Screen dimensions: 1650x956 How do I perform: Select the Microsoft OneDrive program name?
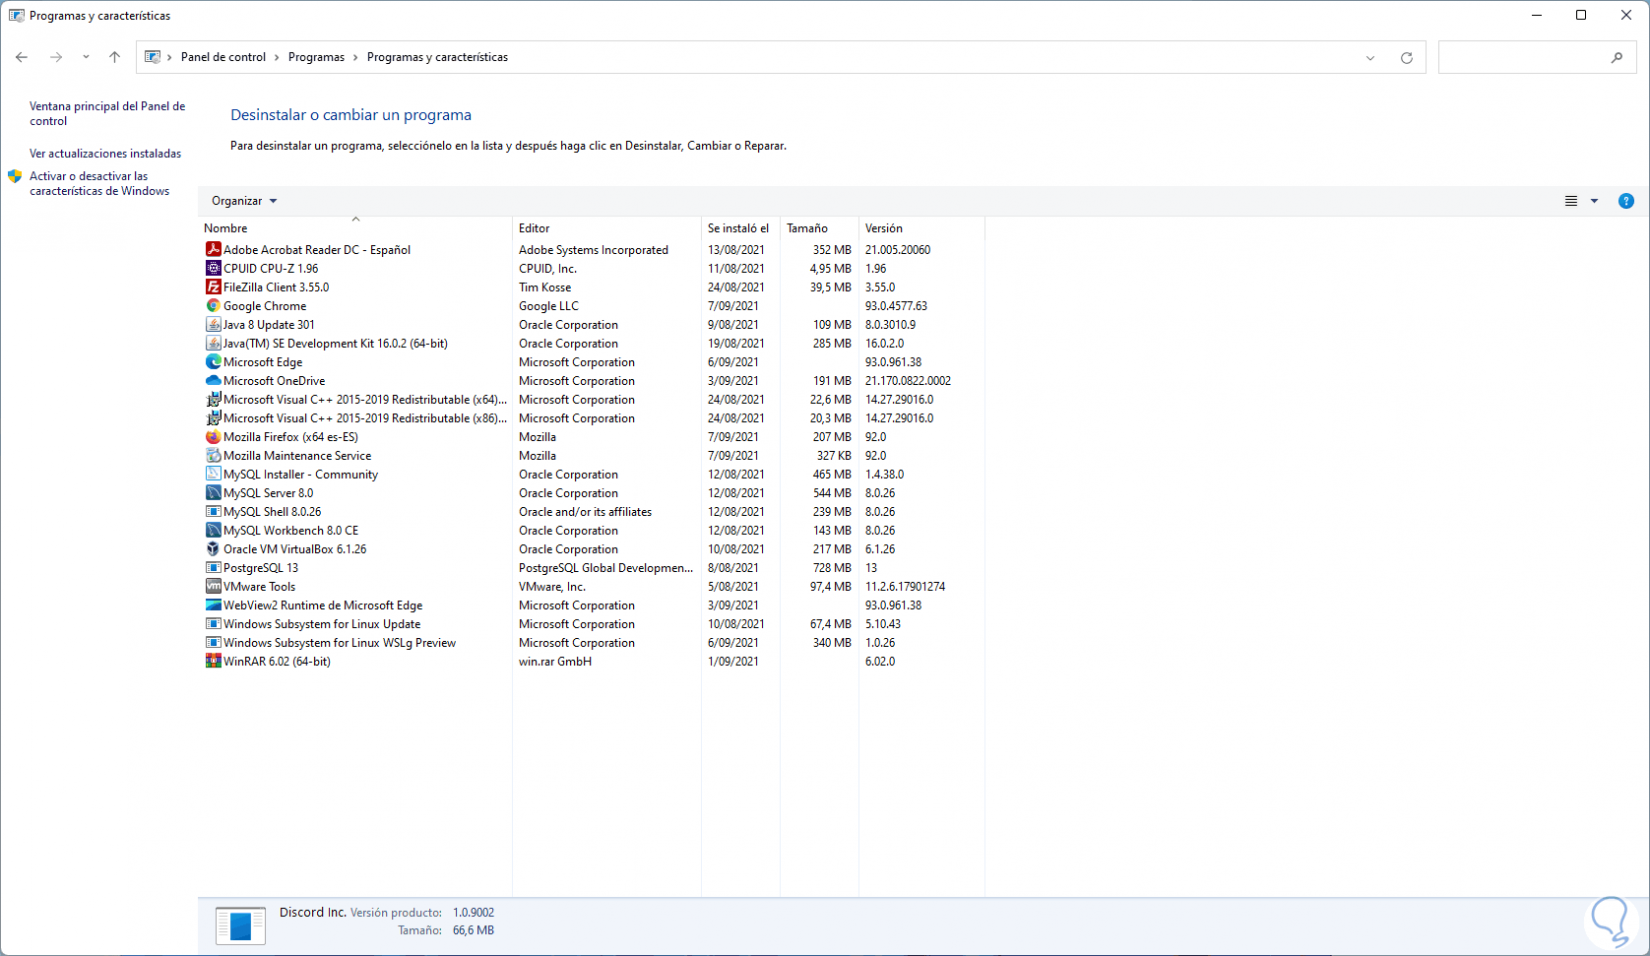point(274,381)
